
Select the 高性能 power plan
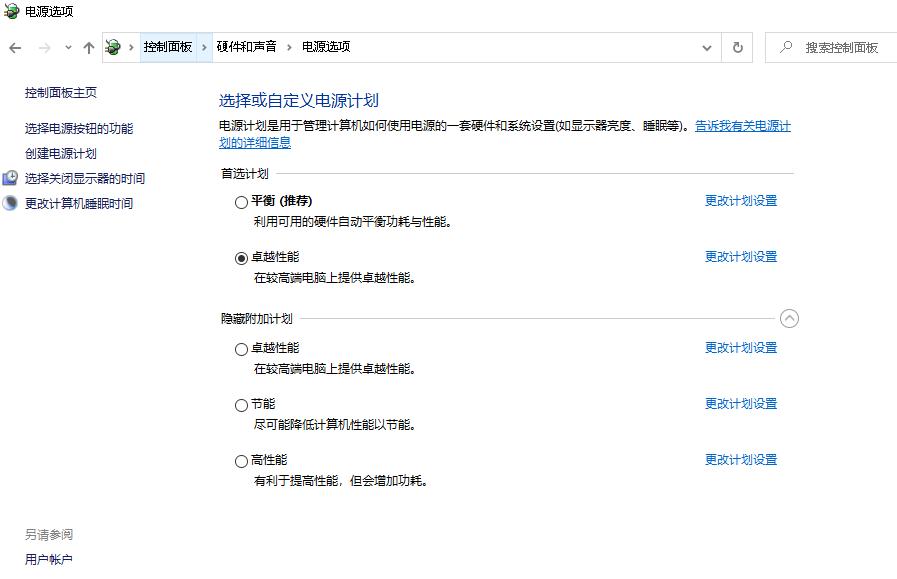tap(241, 460)
